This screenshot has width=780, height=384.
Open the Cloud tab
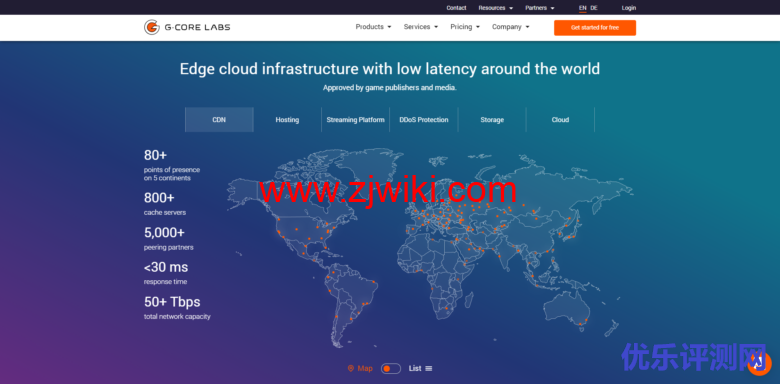pyautogui.click(x=560, y=120)
